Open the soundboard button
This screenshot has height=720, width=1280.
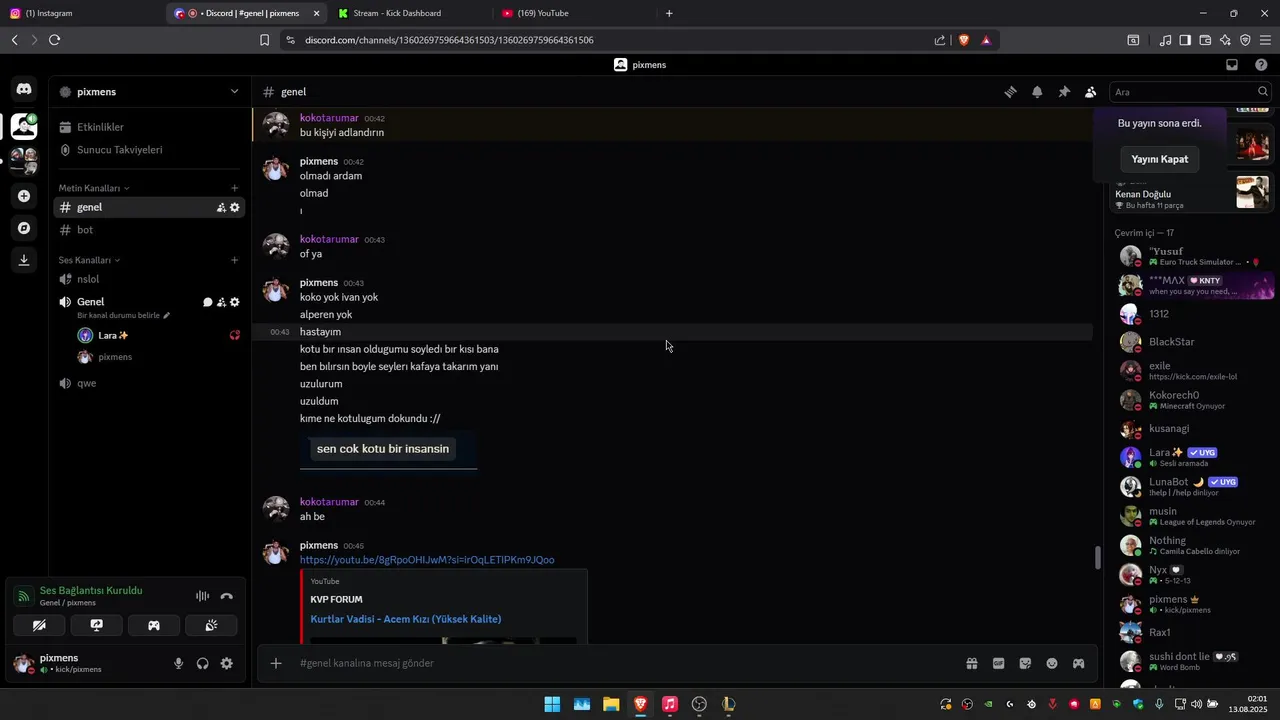[x=211, y=625]
